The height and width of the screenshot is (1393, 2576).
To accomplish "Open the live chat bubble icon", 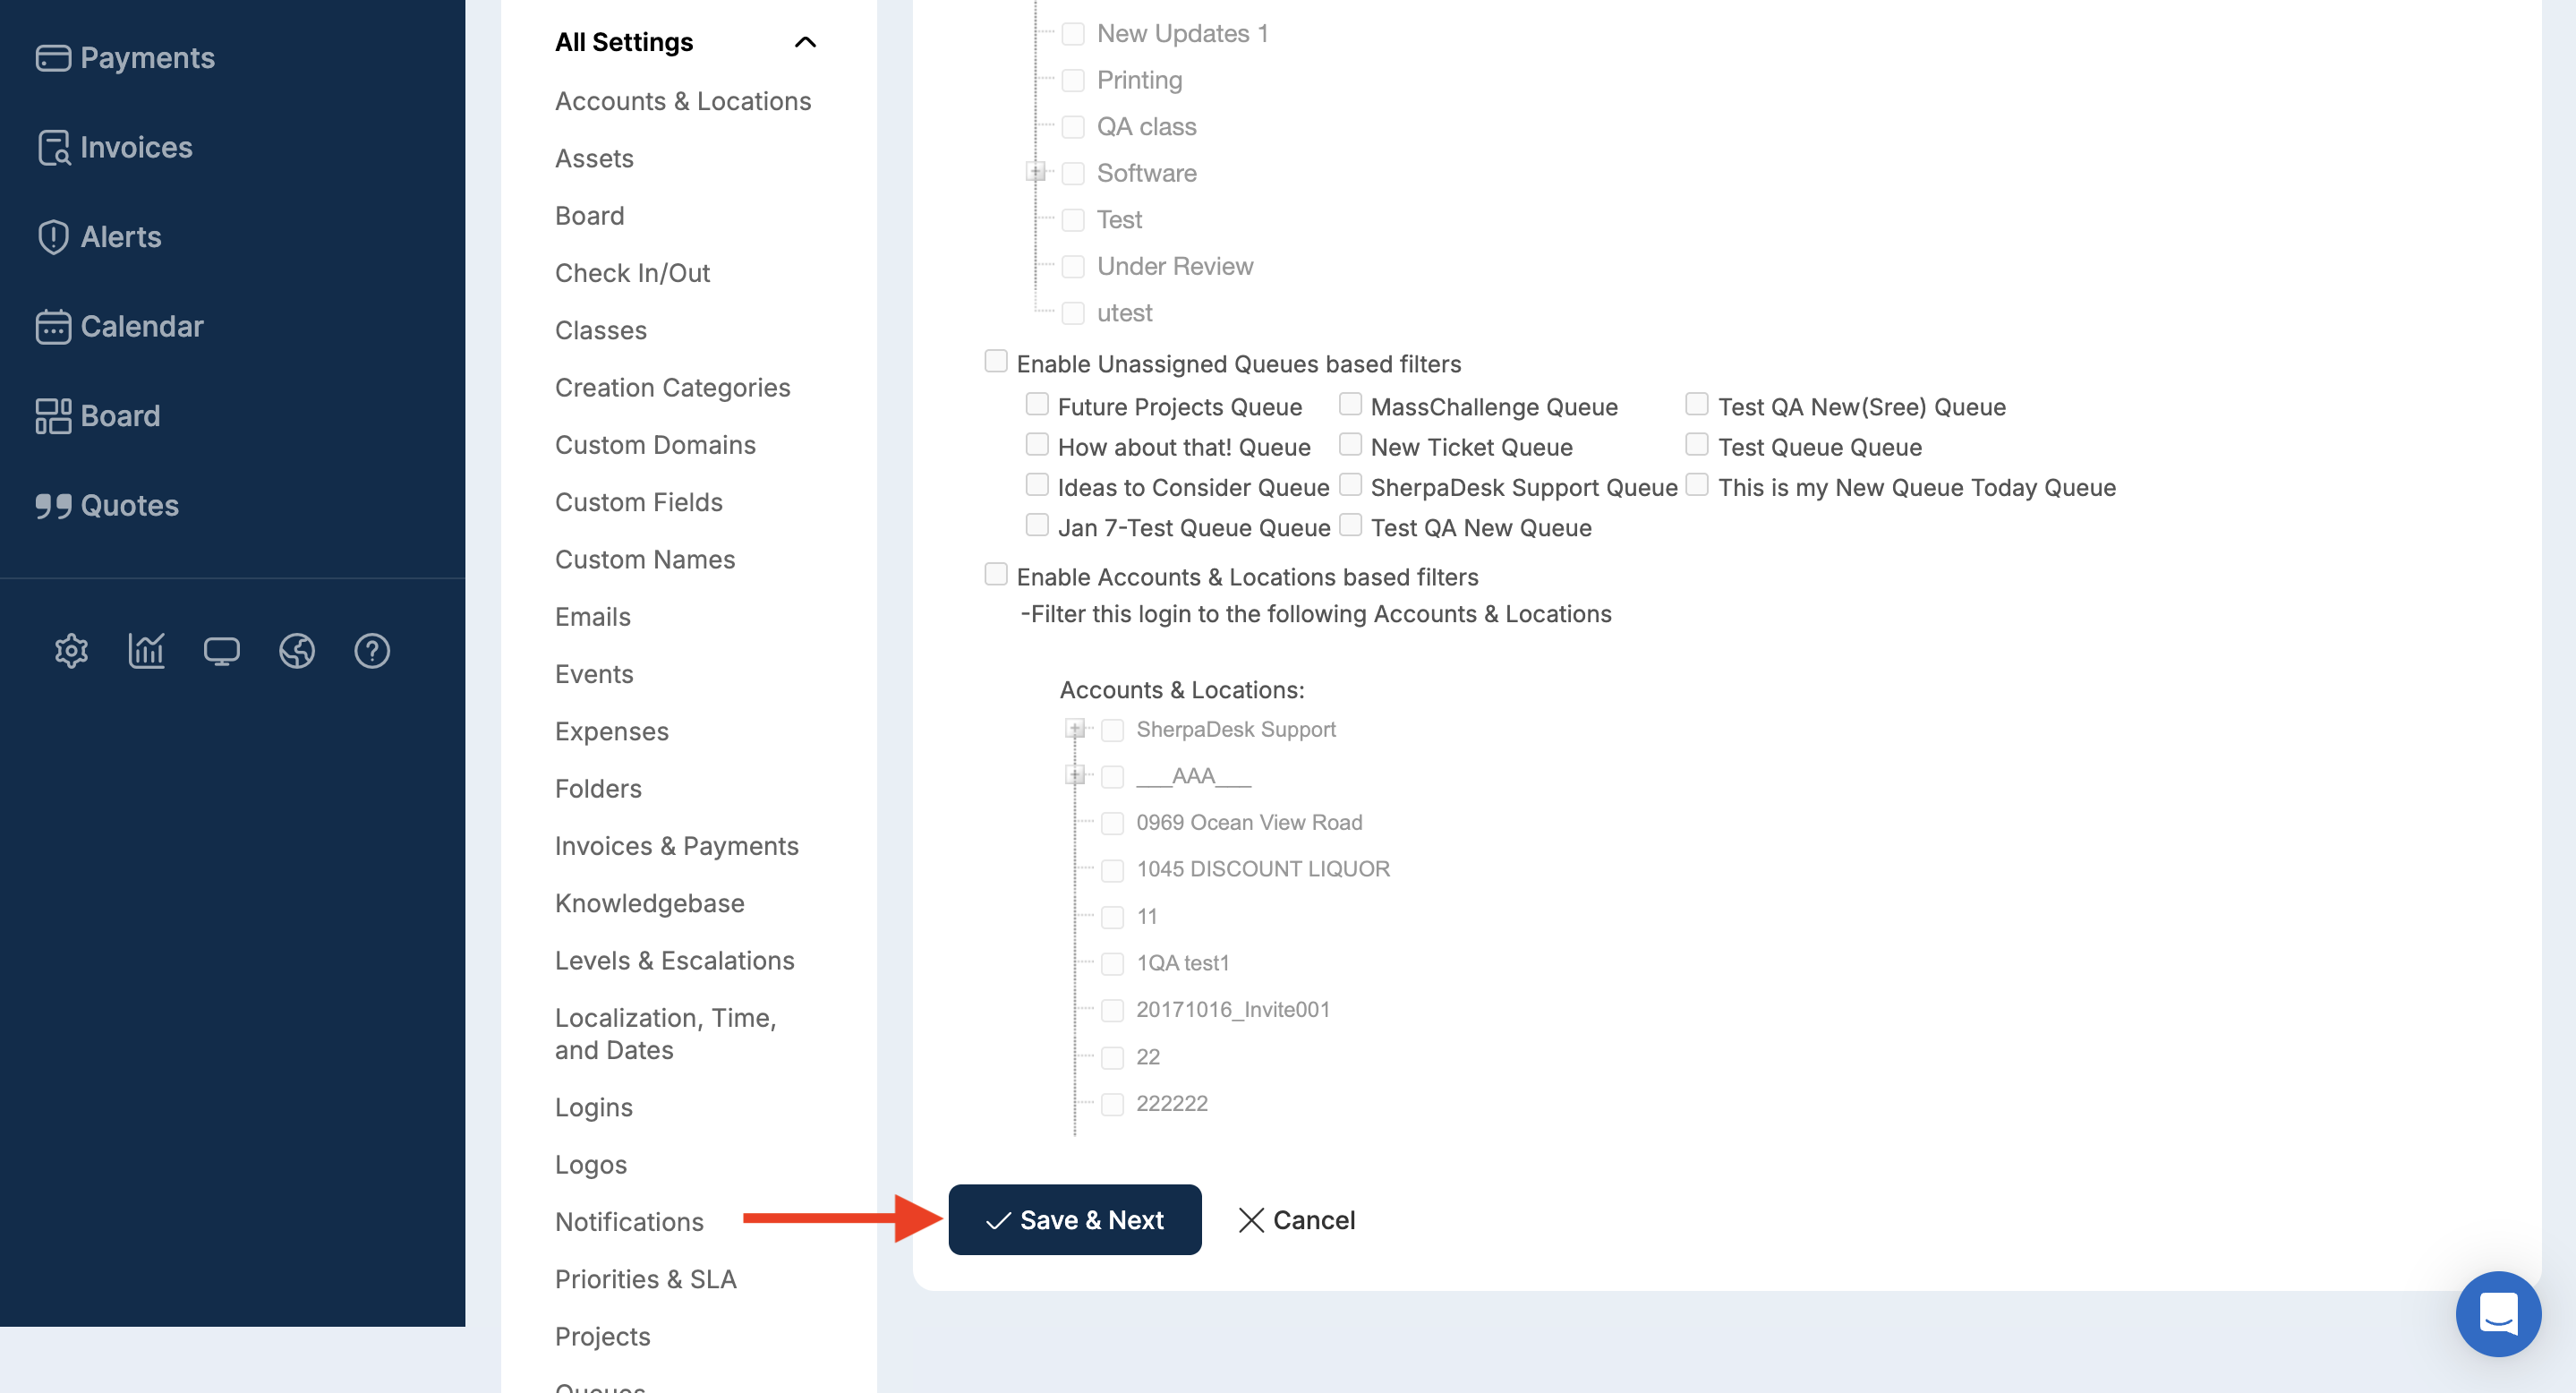I will 2497,1313.
